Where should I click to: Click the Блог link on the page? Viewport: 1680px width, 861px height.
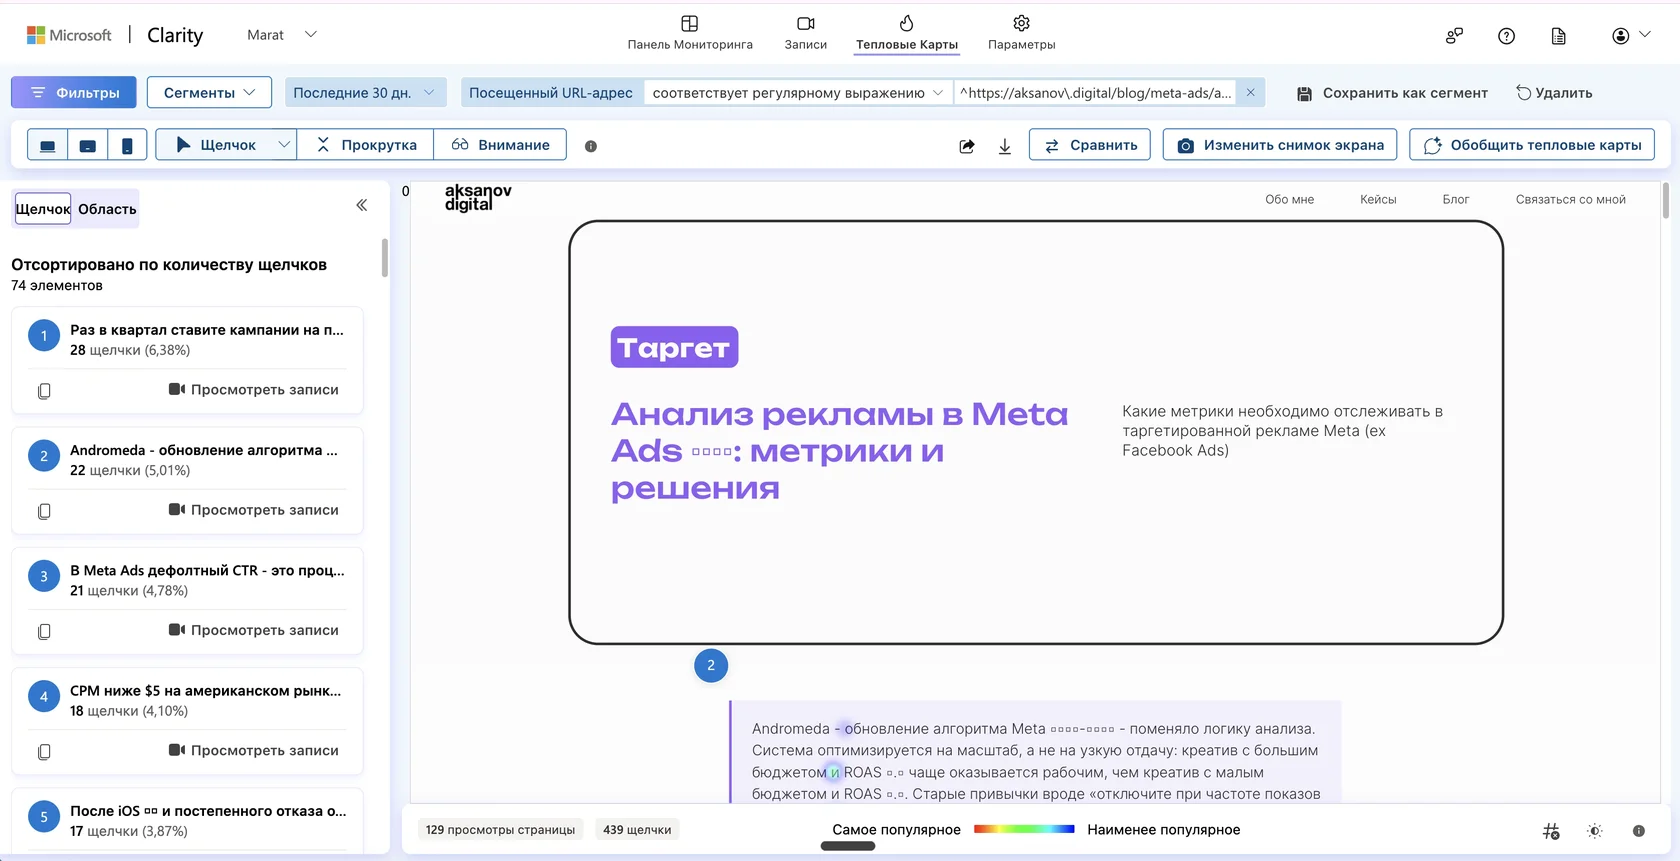(1455, 199)
